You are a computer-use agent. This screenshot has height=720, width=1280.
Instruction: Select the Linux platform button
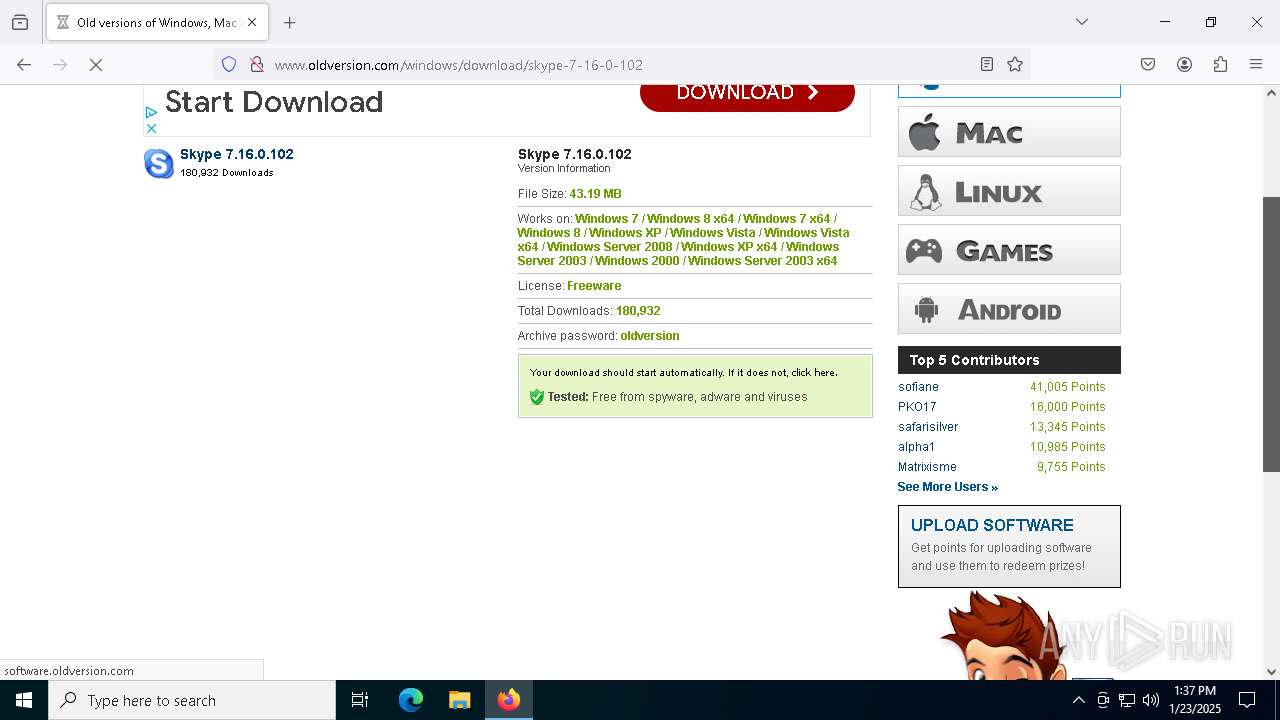click(x=1009, y=191)
